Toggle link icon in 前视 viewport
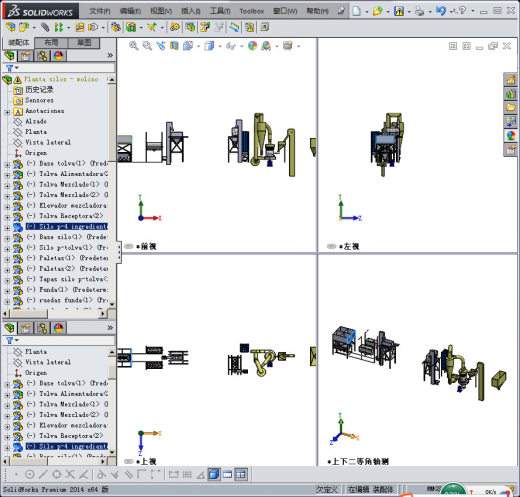The width and height of the screenshot is (520, 497). (129, 246)
